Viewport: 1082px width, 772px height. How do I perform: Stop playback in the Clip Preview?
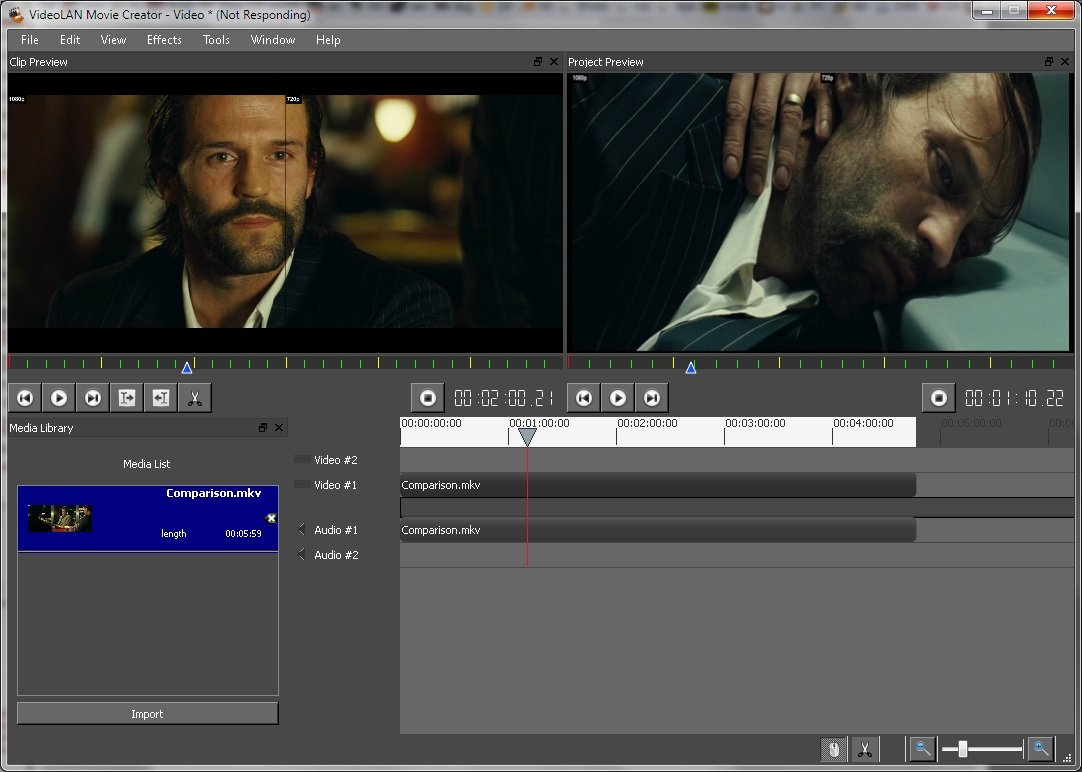coord(428,398)
